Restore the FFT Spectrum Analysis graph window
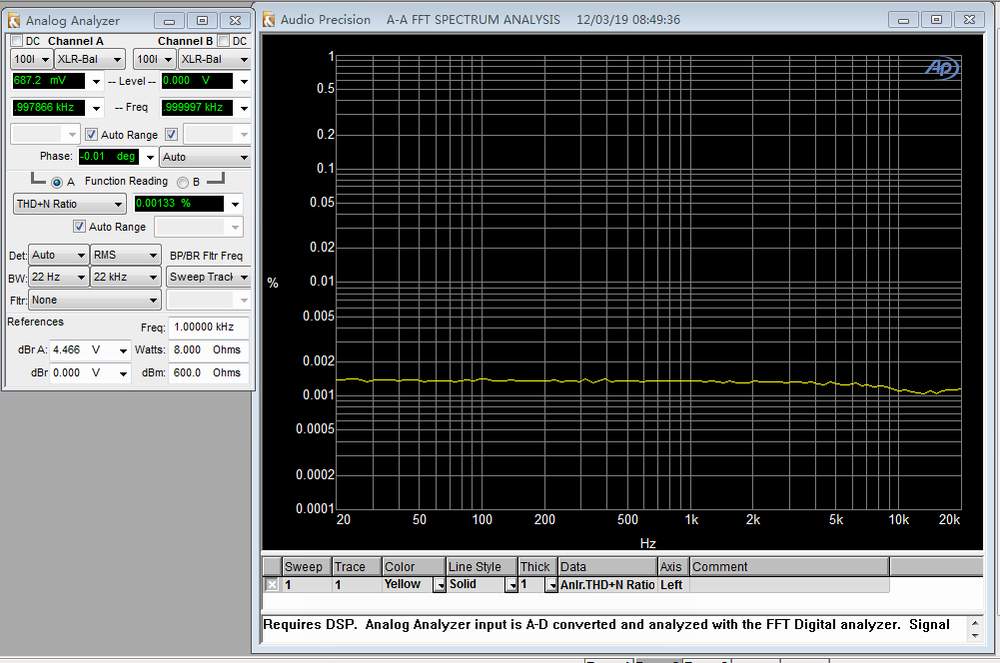Viewport: 1000px width, 663px height. coord(936,20)
